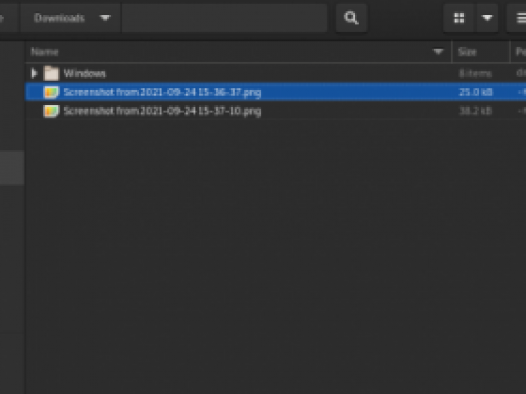This screenshot has width=526, height=394.
Task: Switch to grid view icon
Action: [x=459, y=18]
